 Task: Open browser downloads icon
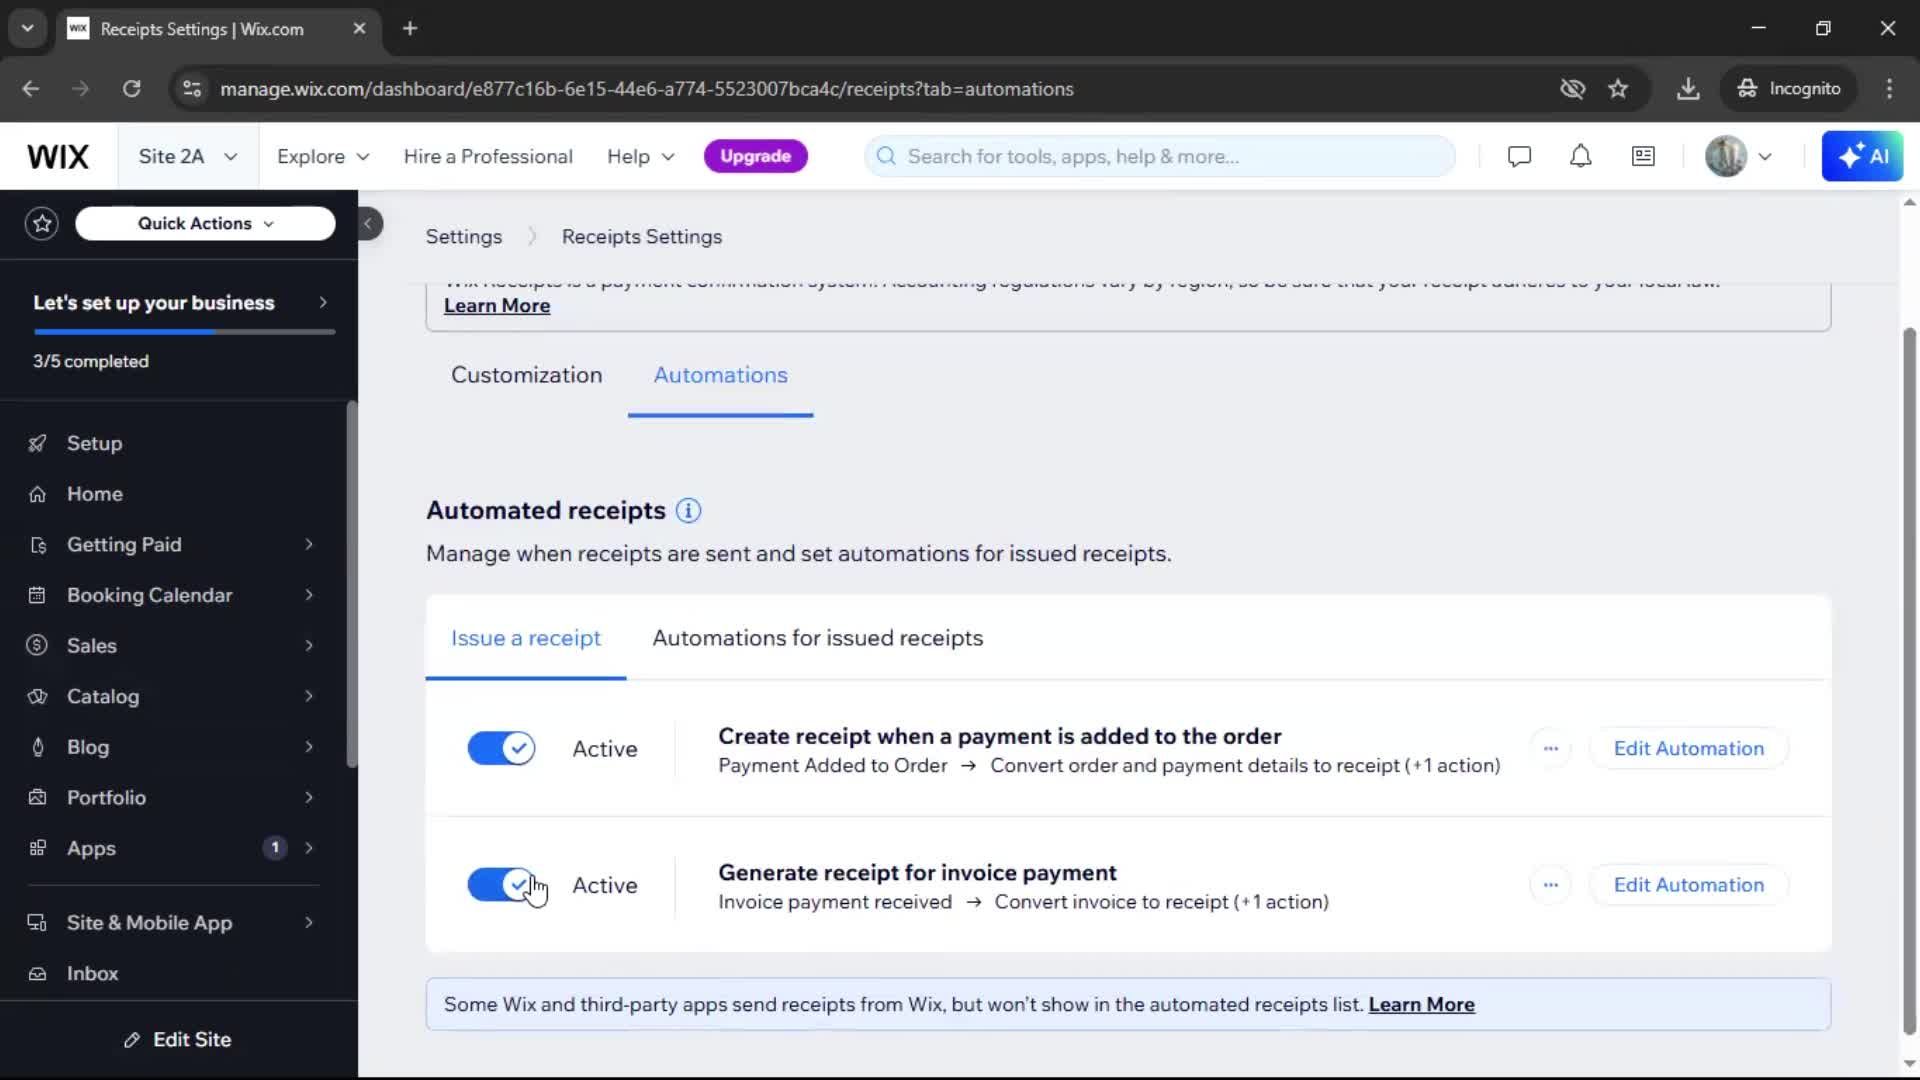pos(1688,89)
